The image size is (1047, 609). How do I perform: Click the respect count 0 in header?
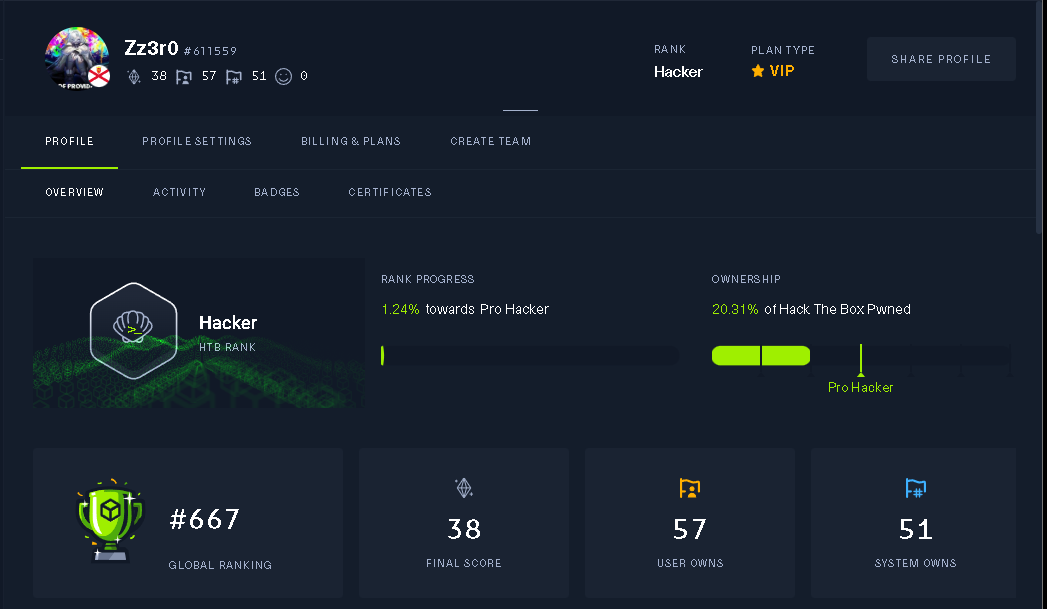304,76
